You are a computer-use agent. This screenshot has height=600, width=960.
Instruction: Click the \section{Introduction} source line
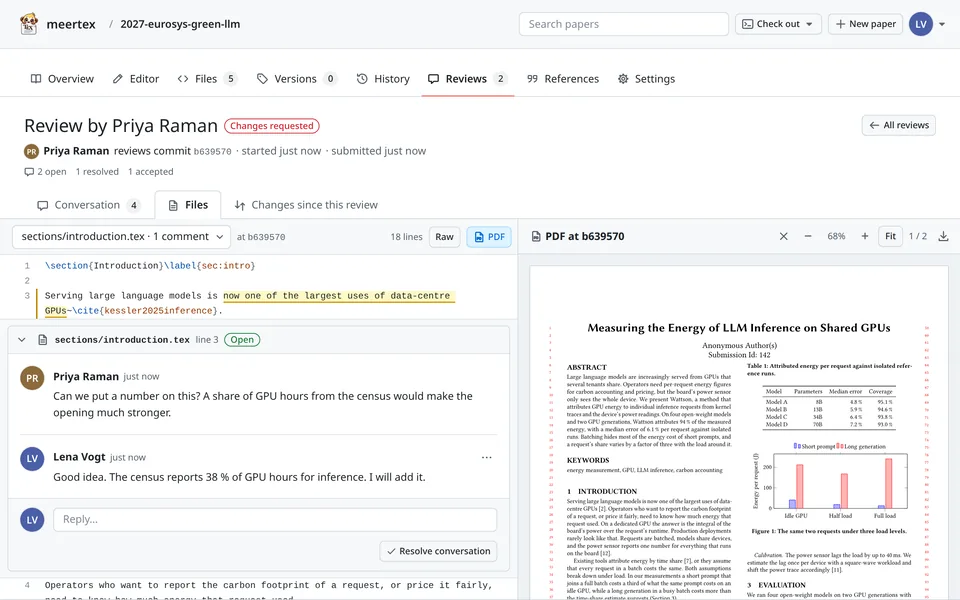pos(150,266)
